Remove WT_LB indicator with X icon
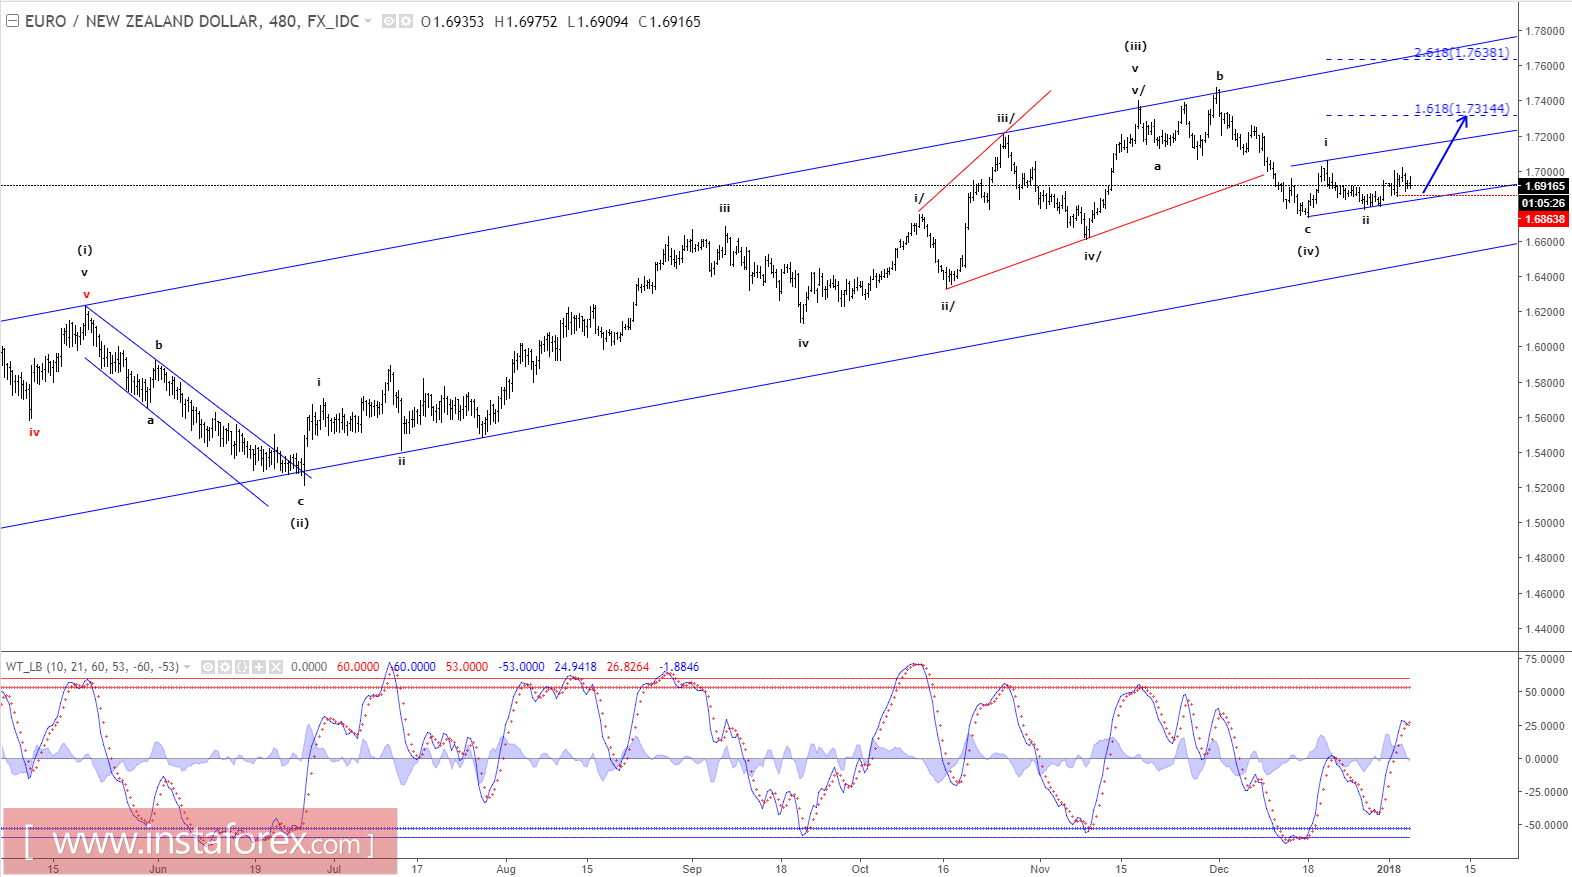The width and height of the screenshot is (1572, 877). click(276, 667)
